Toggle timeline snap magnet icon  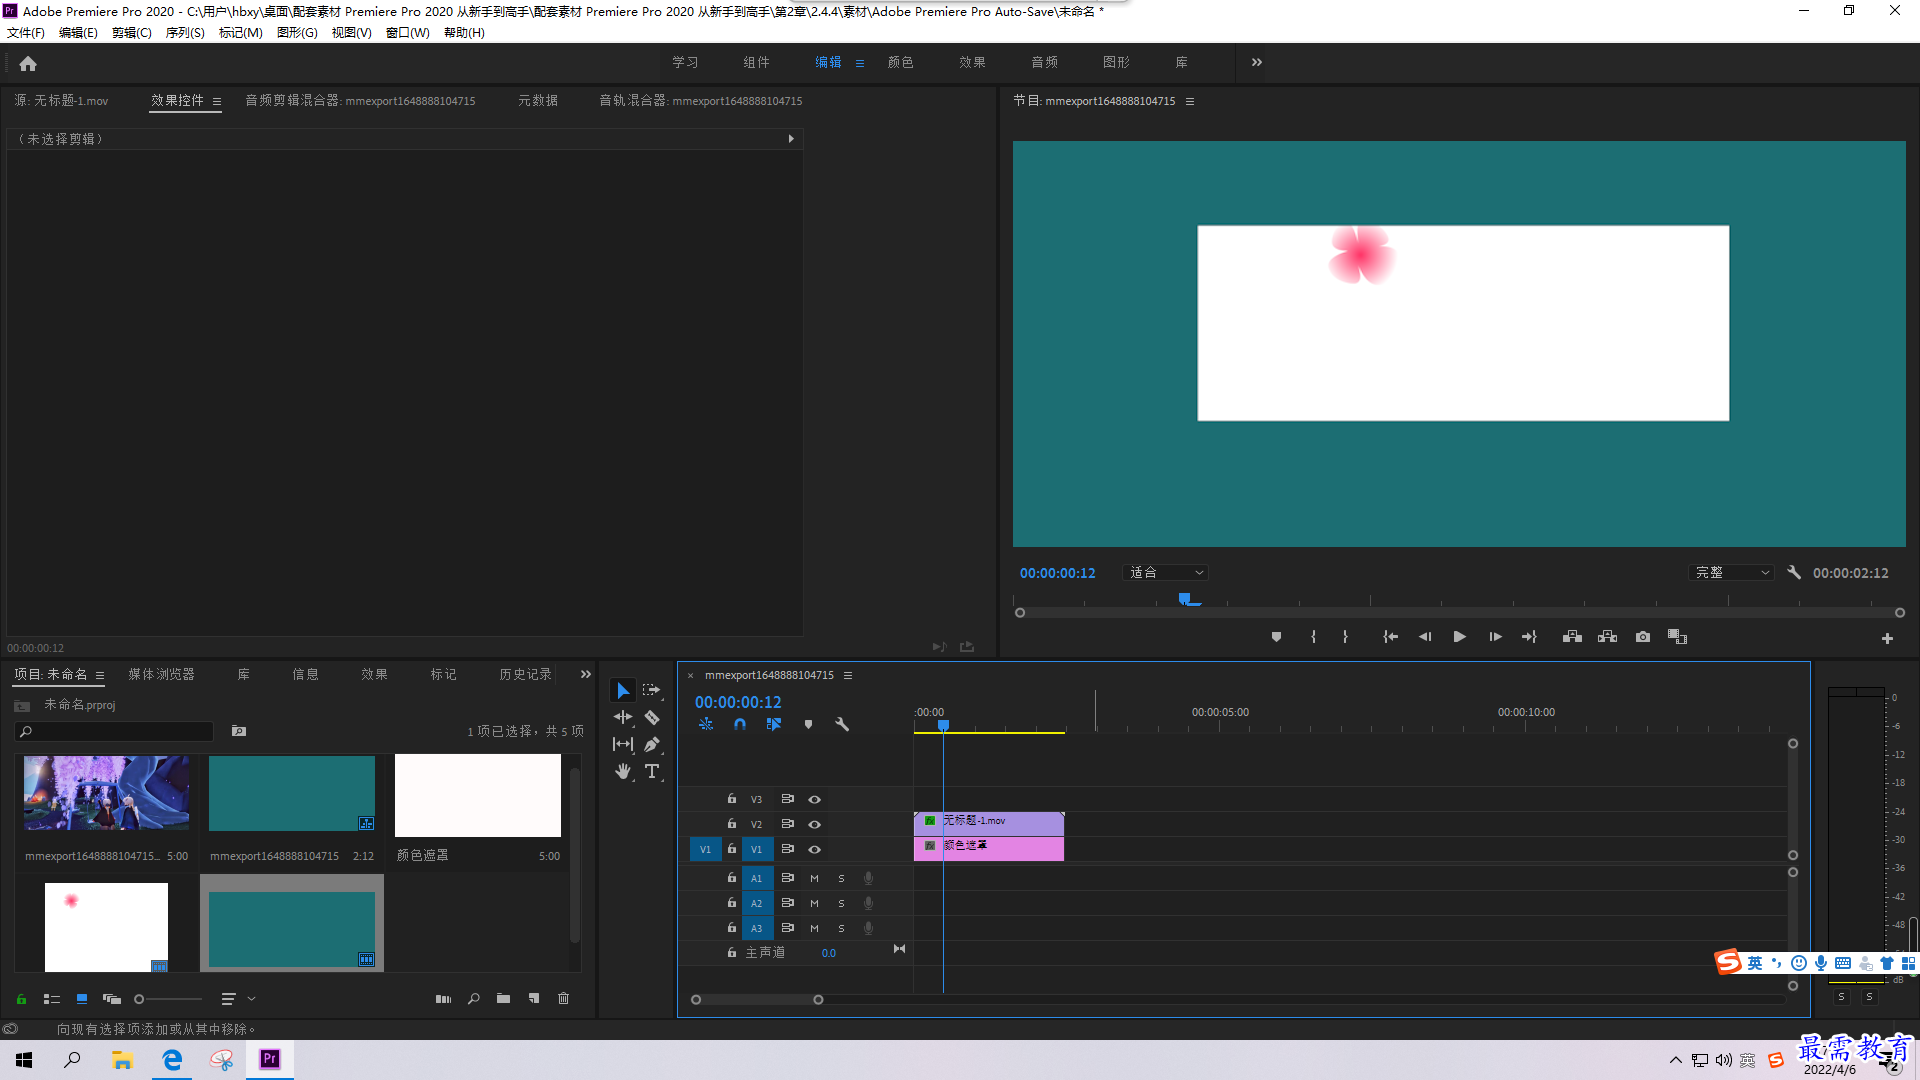click(x=739, y=724)
